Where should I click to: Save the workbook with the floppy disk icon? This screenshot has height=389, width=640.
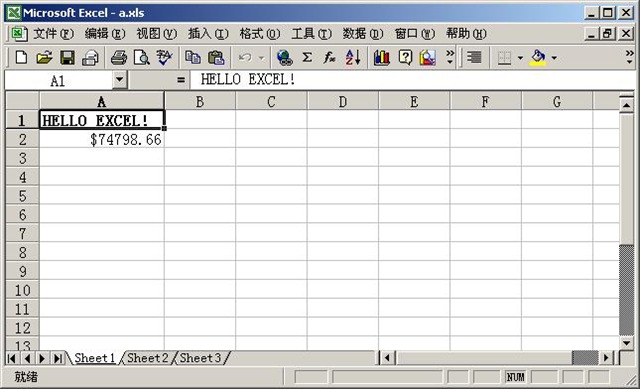click(67, 58)
